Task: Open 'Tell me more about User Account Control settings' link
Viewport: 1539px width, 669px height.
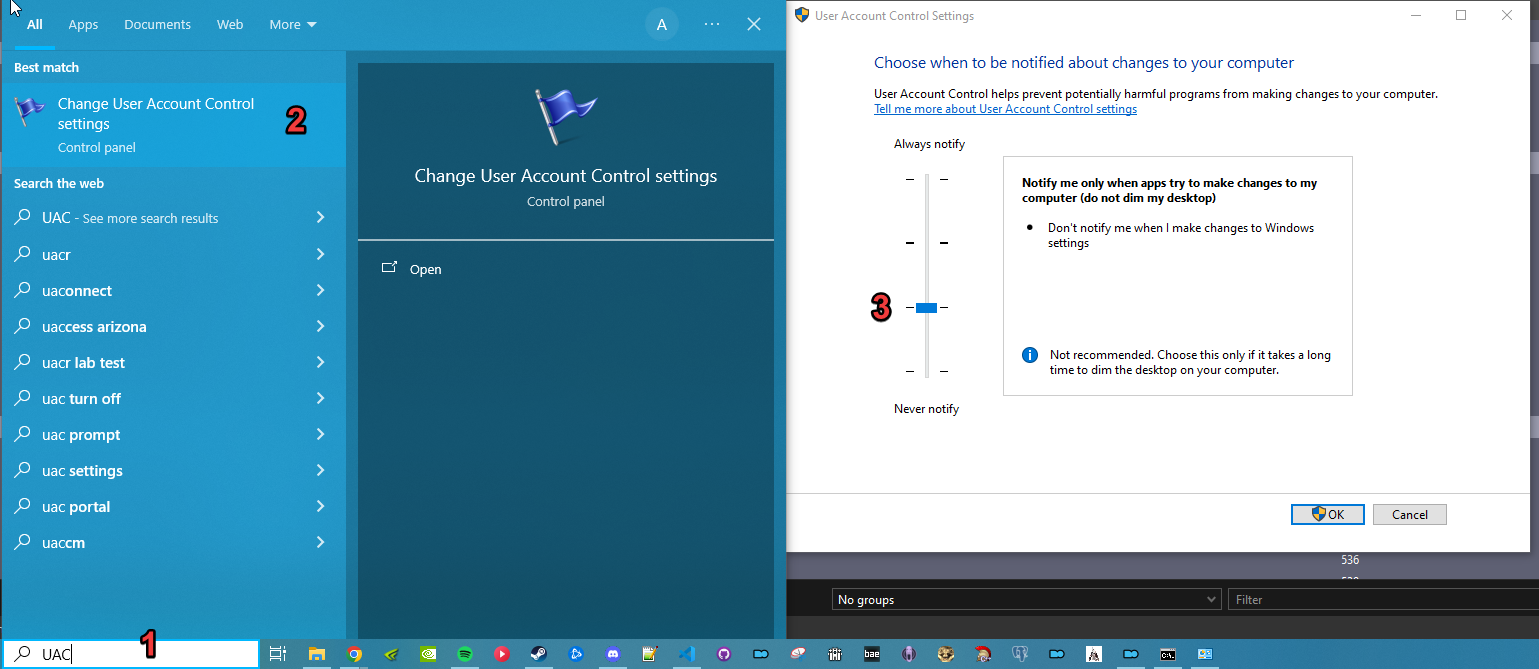Action: (x=1005, y=109)
